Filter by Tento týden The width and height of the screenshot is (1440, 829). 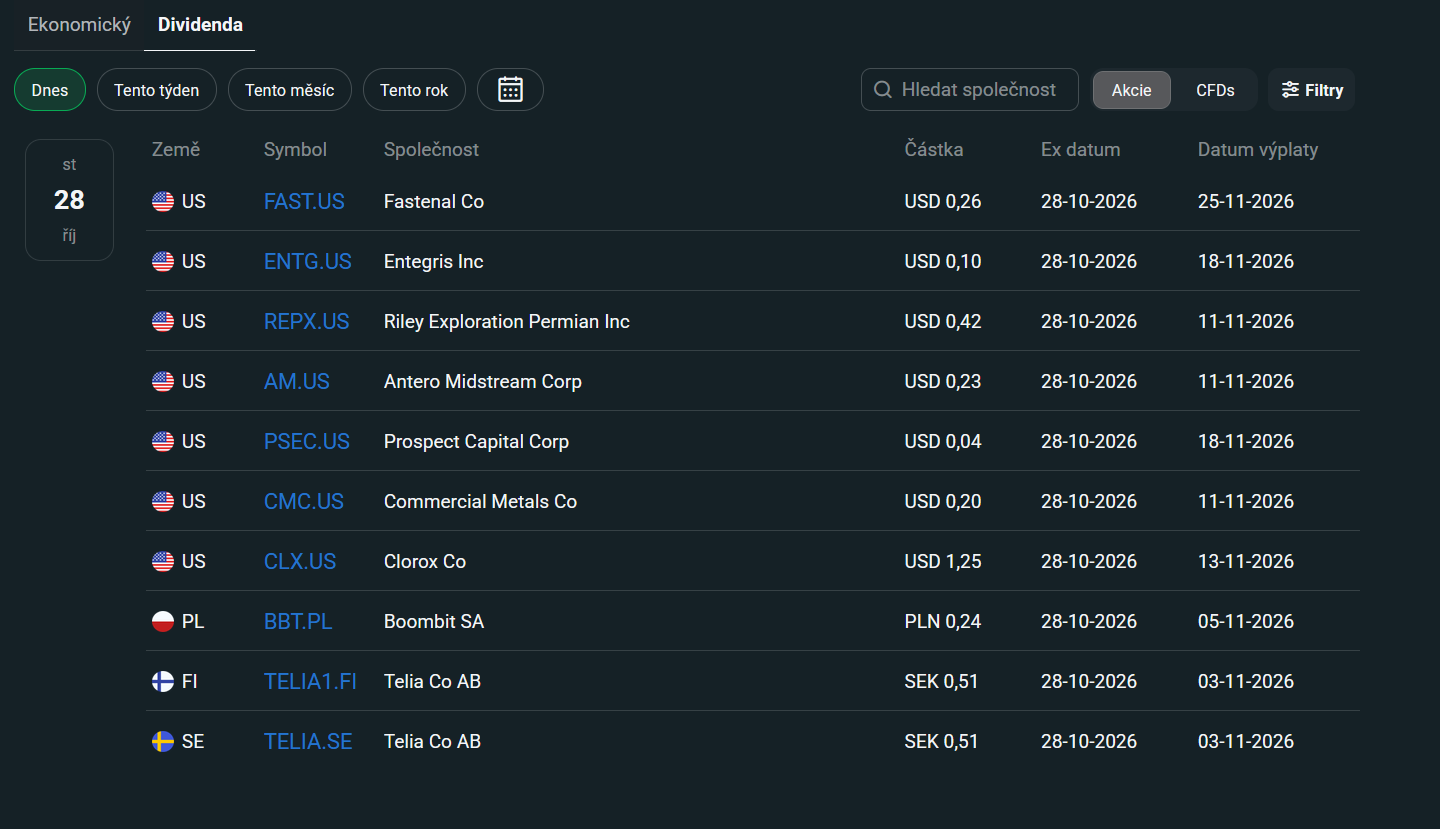point(156,90)
